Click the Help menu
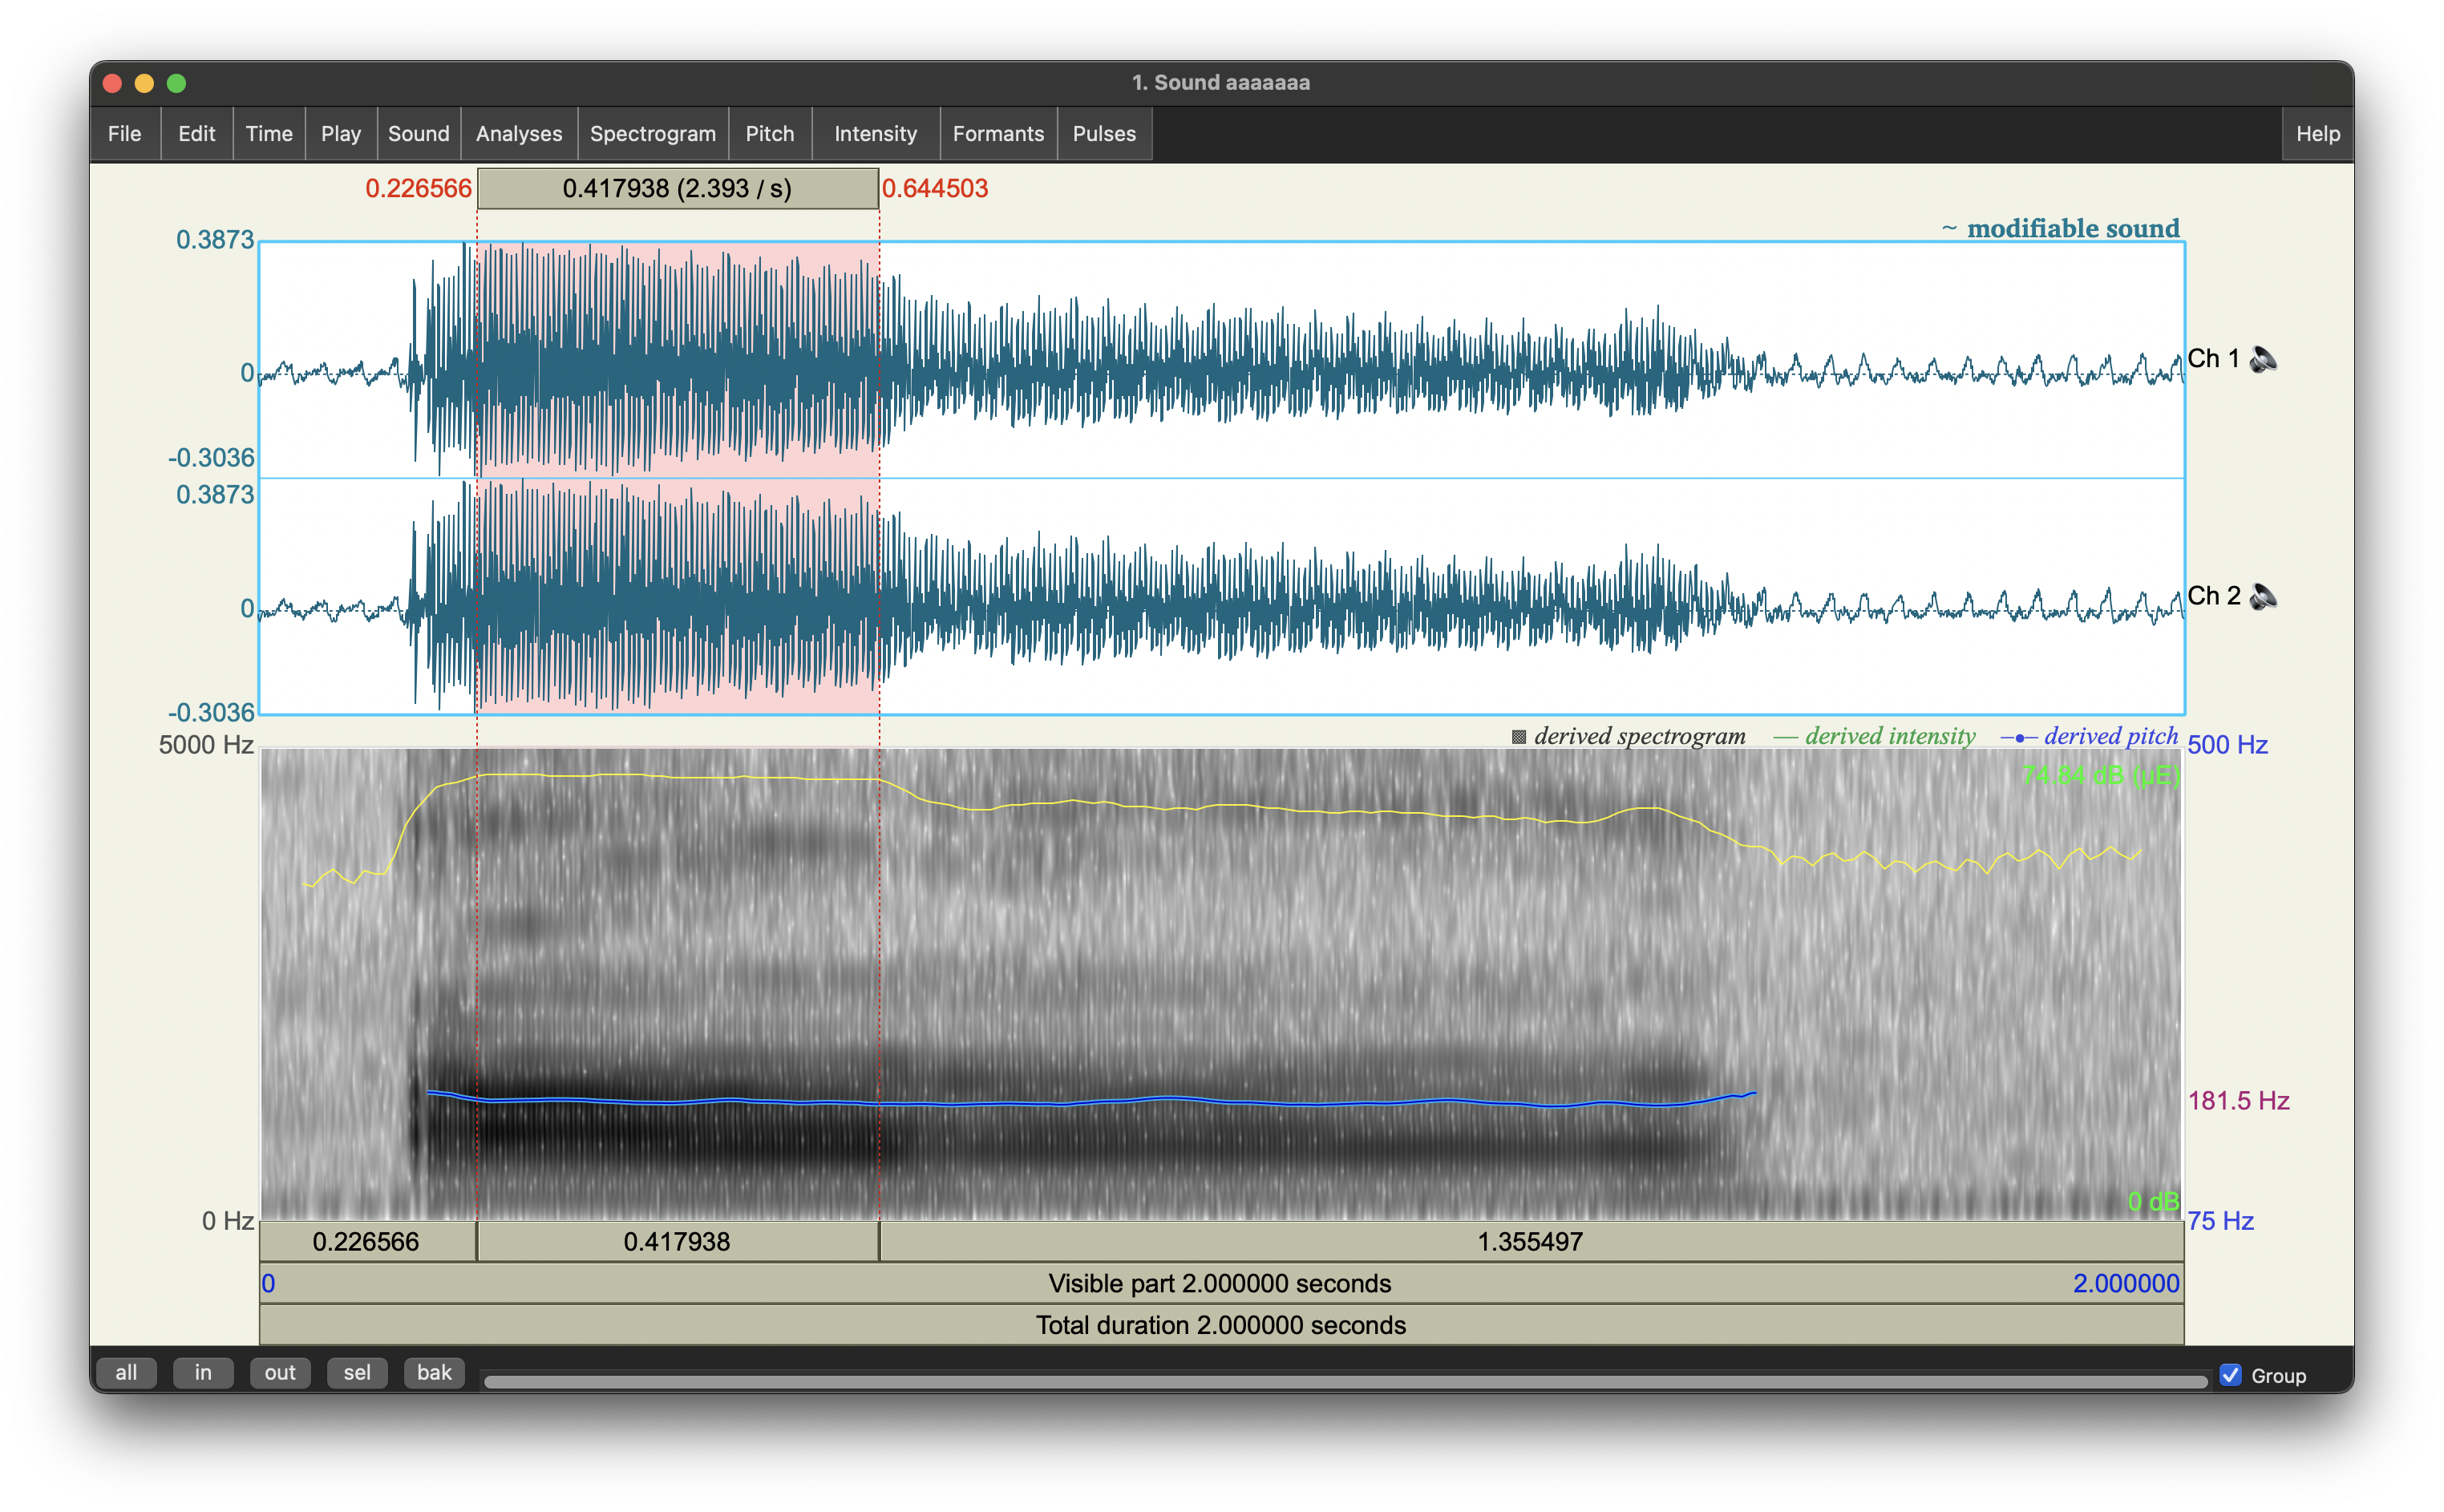The height and width of the screenshot is (1512, 2444). (x=2317, y=134)
